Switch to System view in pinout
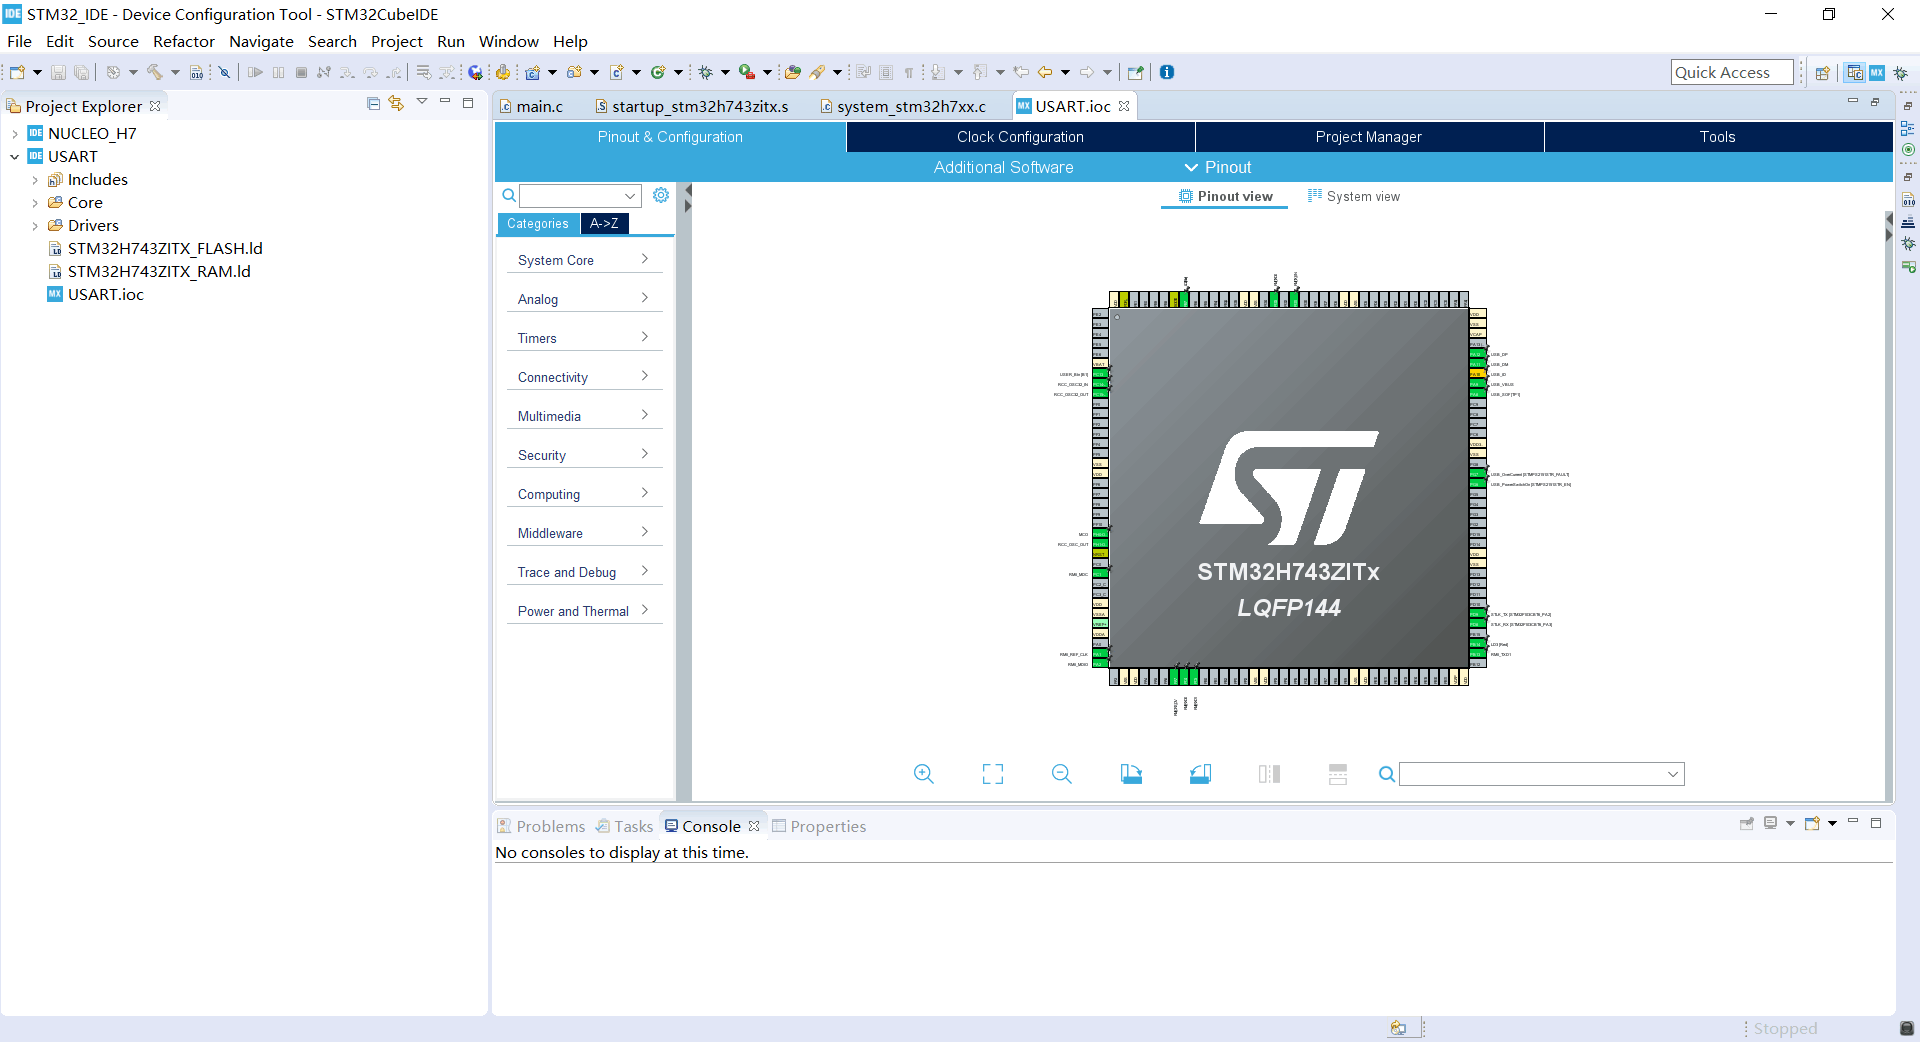This screenshot has width=1920, height=1042. pyautogui.click(x=1353, y=196)
